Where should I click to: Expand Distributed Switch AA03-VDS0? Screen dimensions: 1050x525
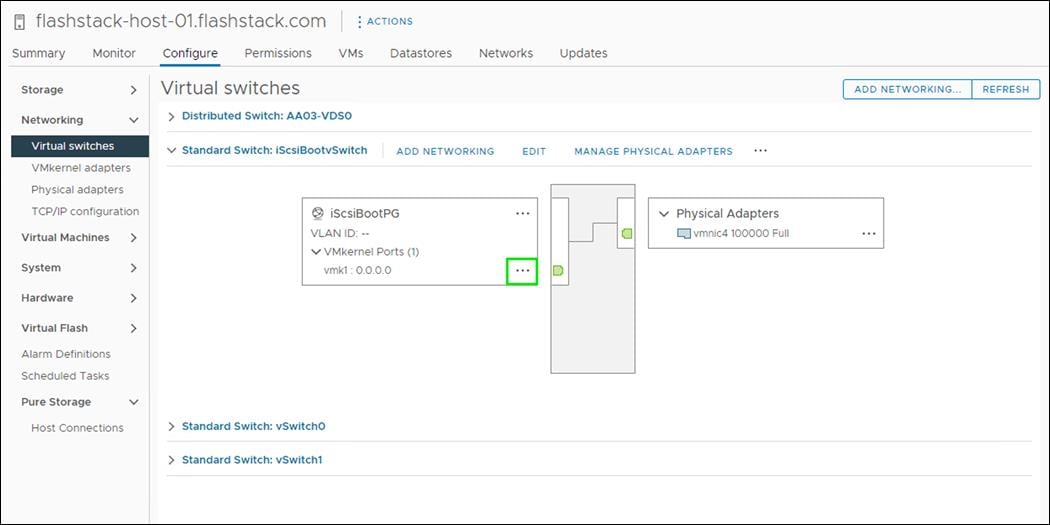172,116
